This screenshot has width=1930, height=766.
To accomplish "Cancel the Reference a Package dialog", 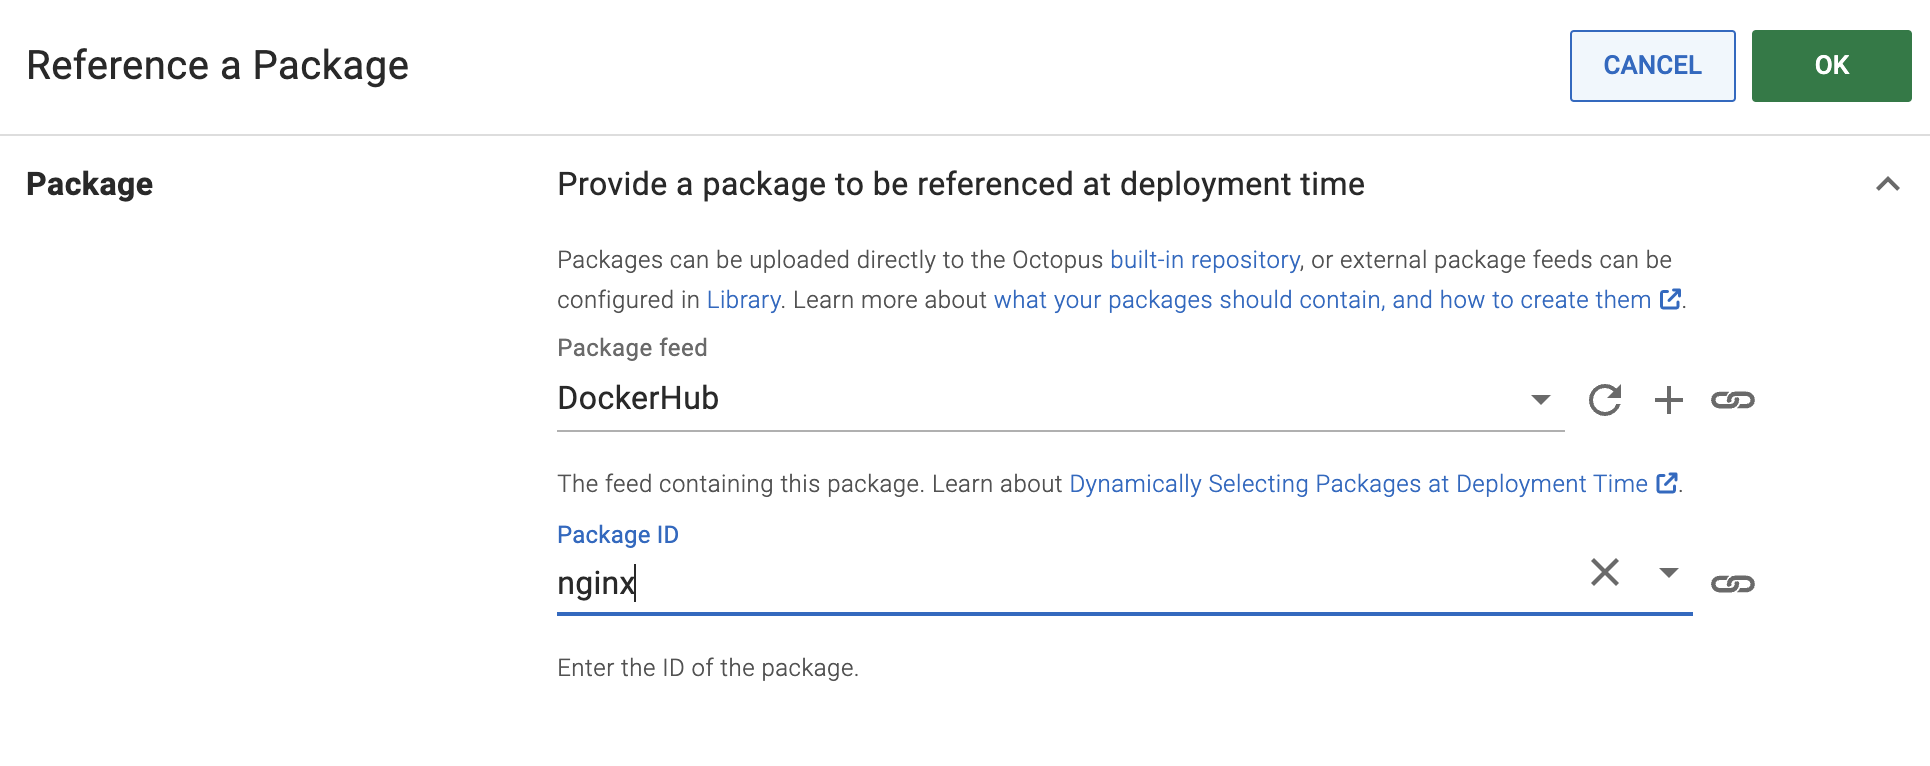I will click(1651, 65).
